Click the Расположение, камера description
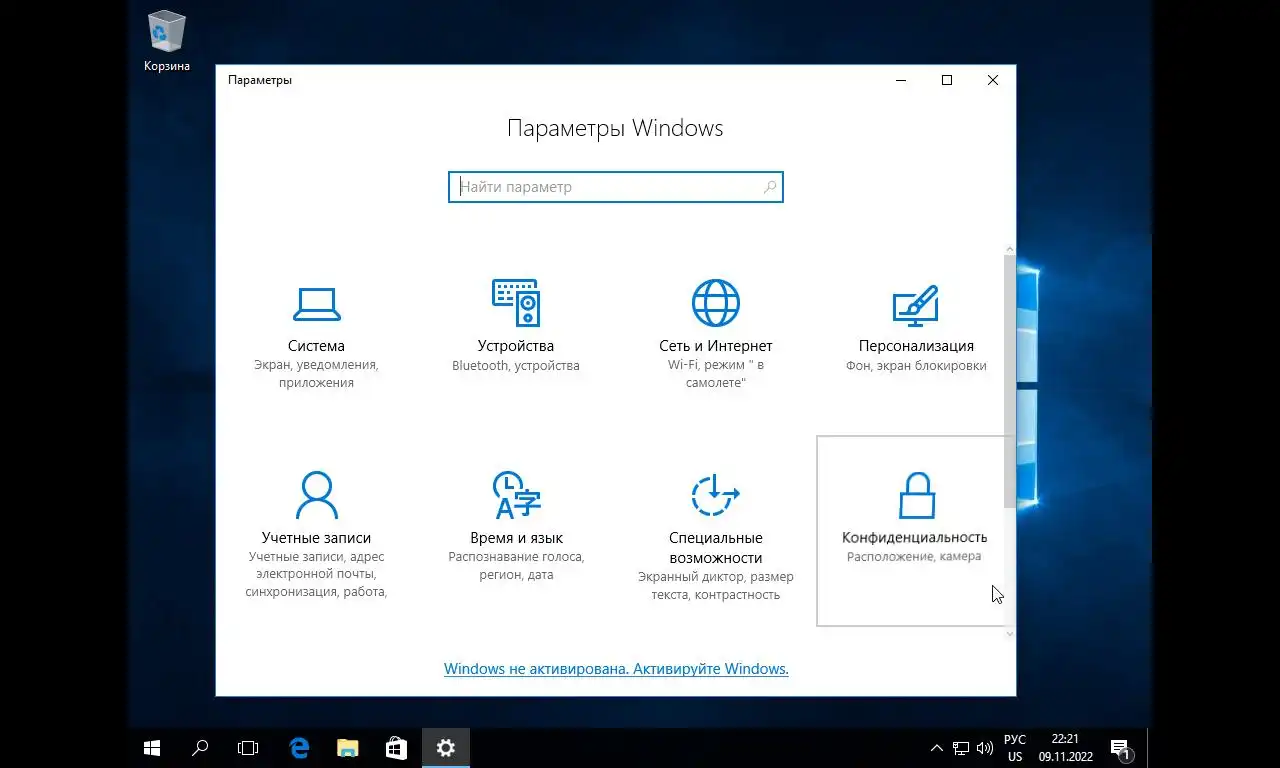The width and height of the screenshot is (1280, 768). point(914,557)
